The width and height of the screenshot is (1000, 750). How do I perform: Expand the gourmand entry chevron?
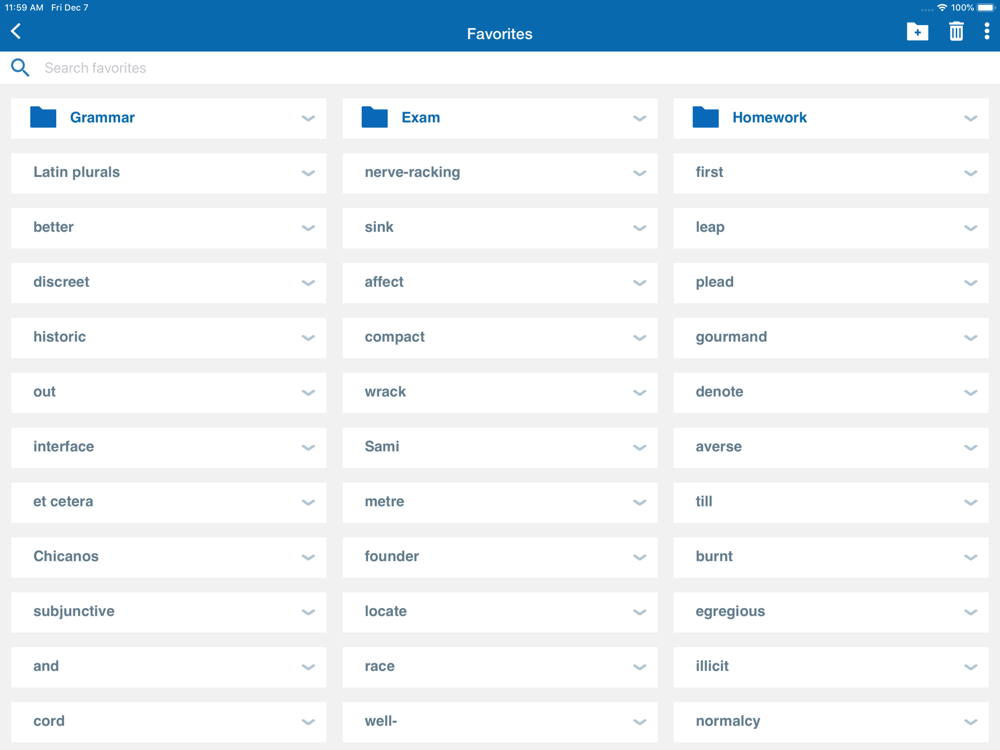point(971,337)
